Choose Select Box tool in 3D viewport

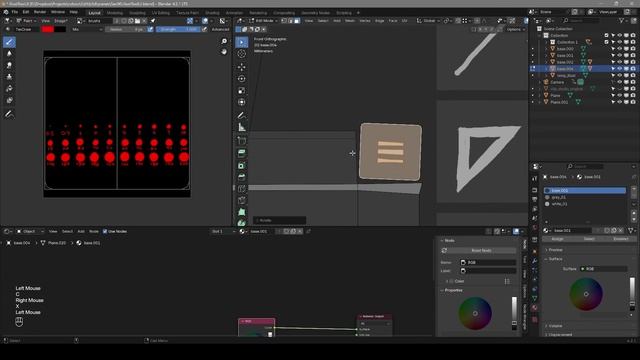point(242,42)
